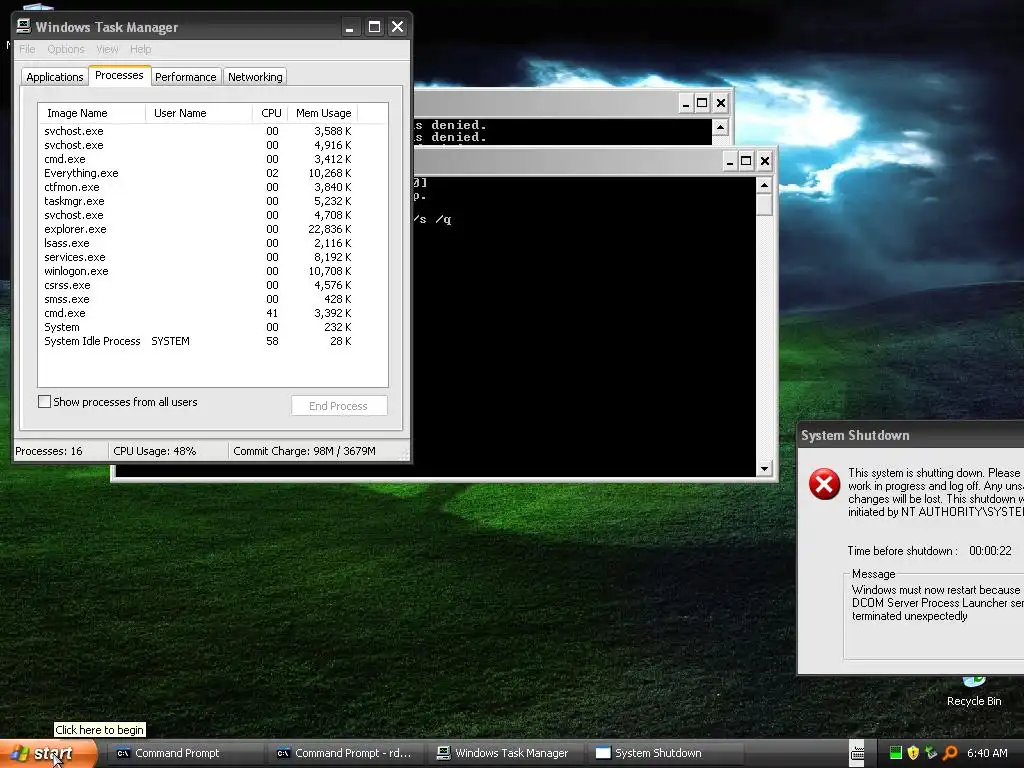The image size is (1024, 768).
Task: Click the keyboard language bar icon
Action: 857,754
